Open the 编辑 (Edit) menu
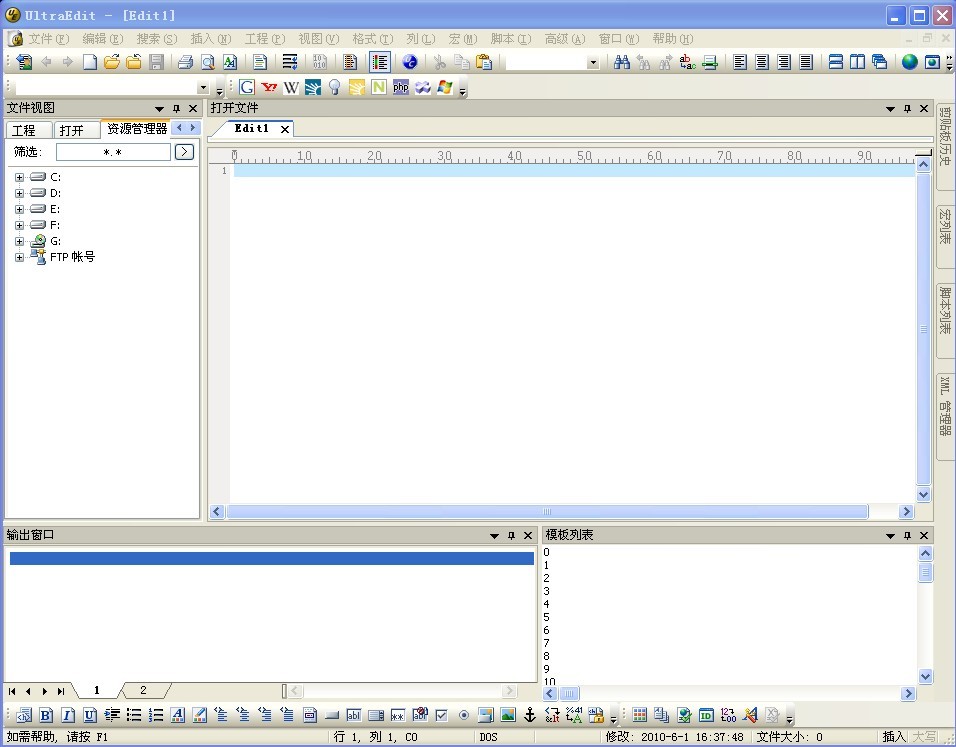This screenshot has width=956, height=747. tap(102, 38)
